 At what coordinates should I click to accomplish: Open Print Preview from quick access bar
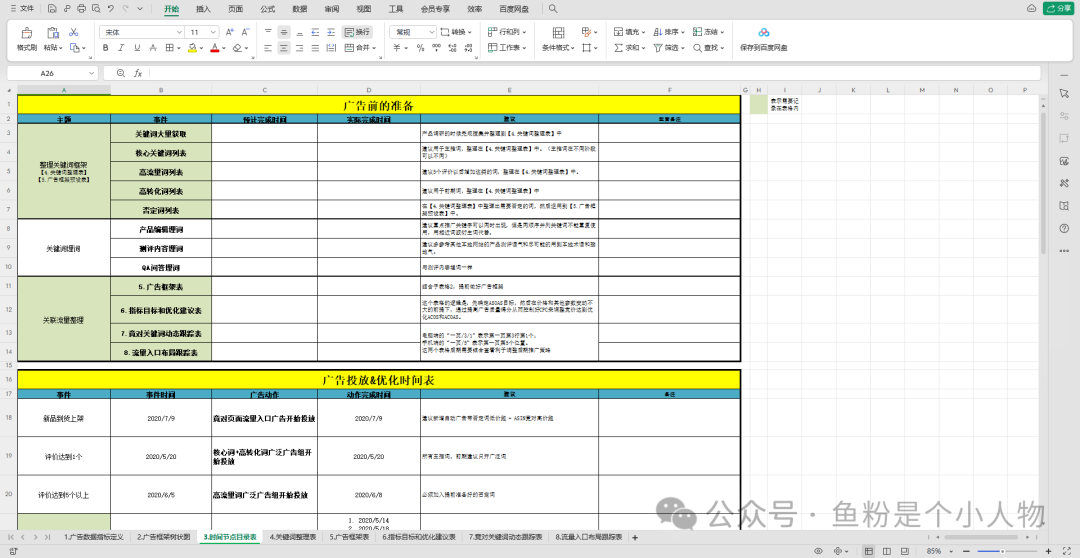click(x=95, y=9)
